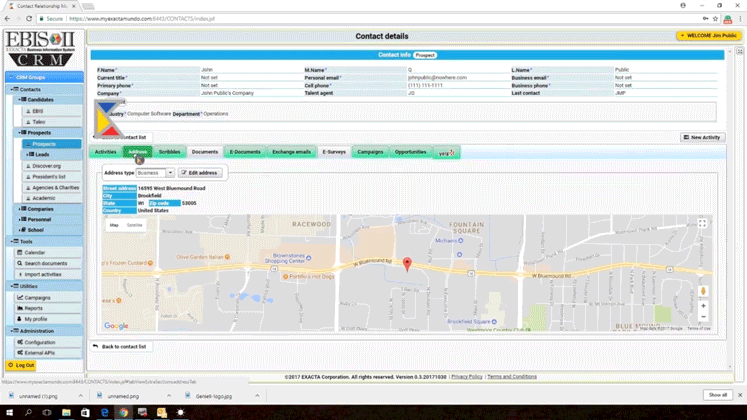The width and height of the screenshot is (747, 420).
Task: Bookmark this page with the star
Action: [x=715, y=19]
